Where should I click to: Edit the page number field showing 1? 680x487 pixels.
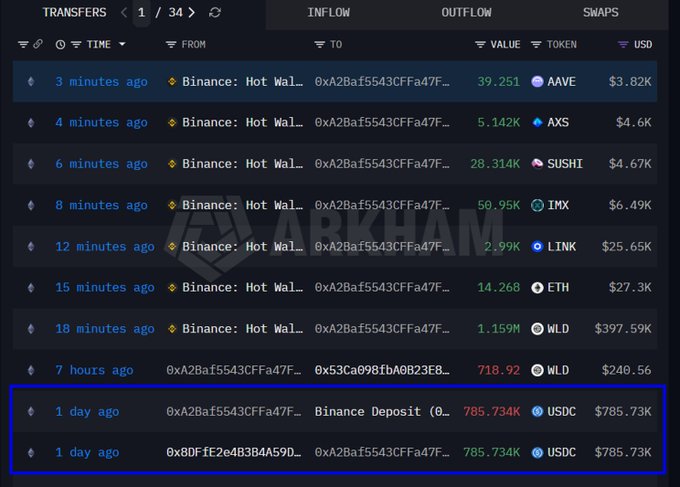coord(141,13)
